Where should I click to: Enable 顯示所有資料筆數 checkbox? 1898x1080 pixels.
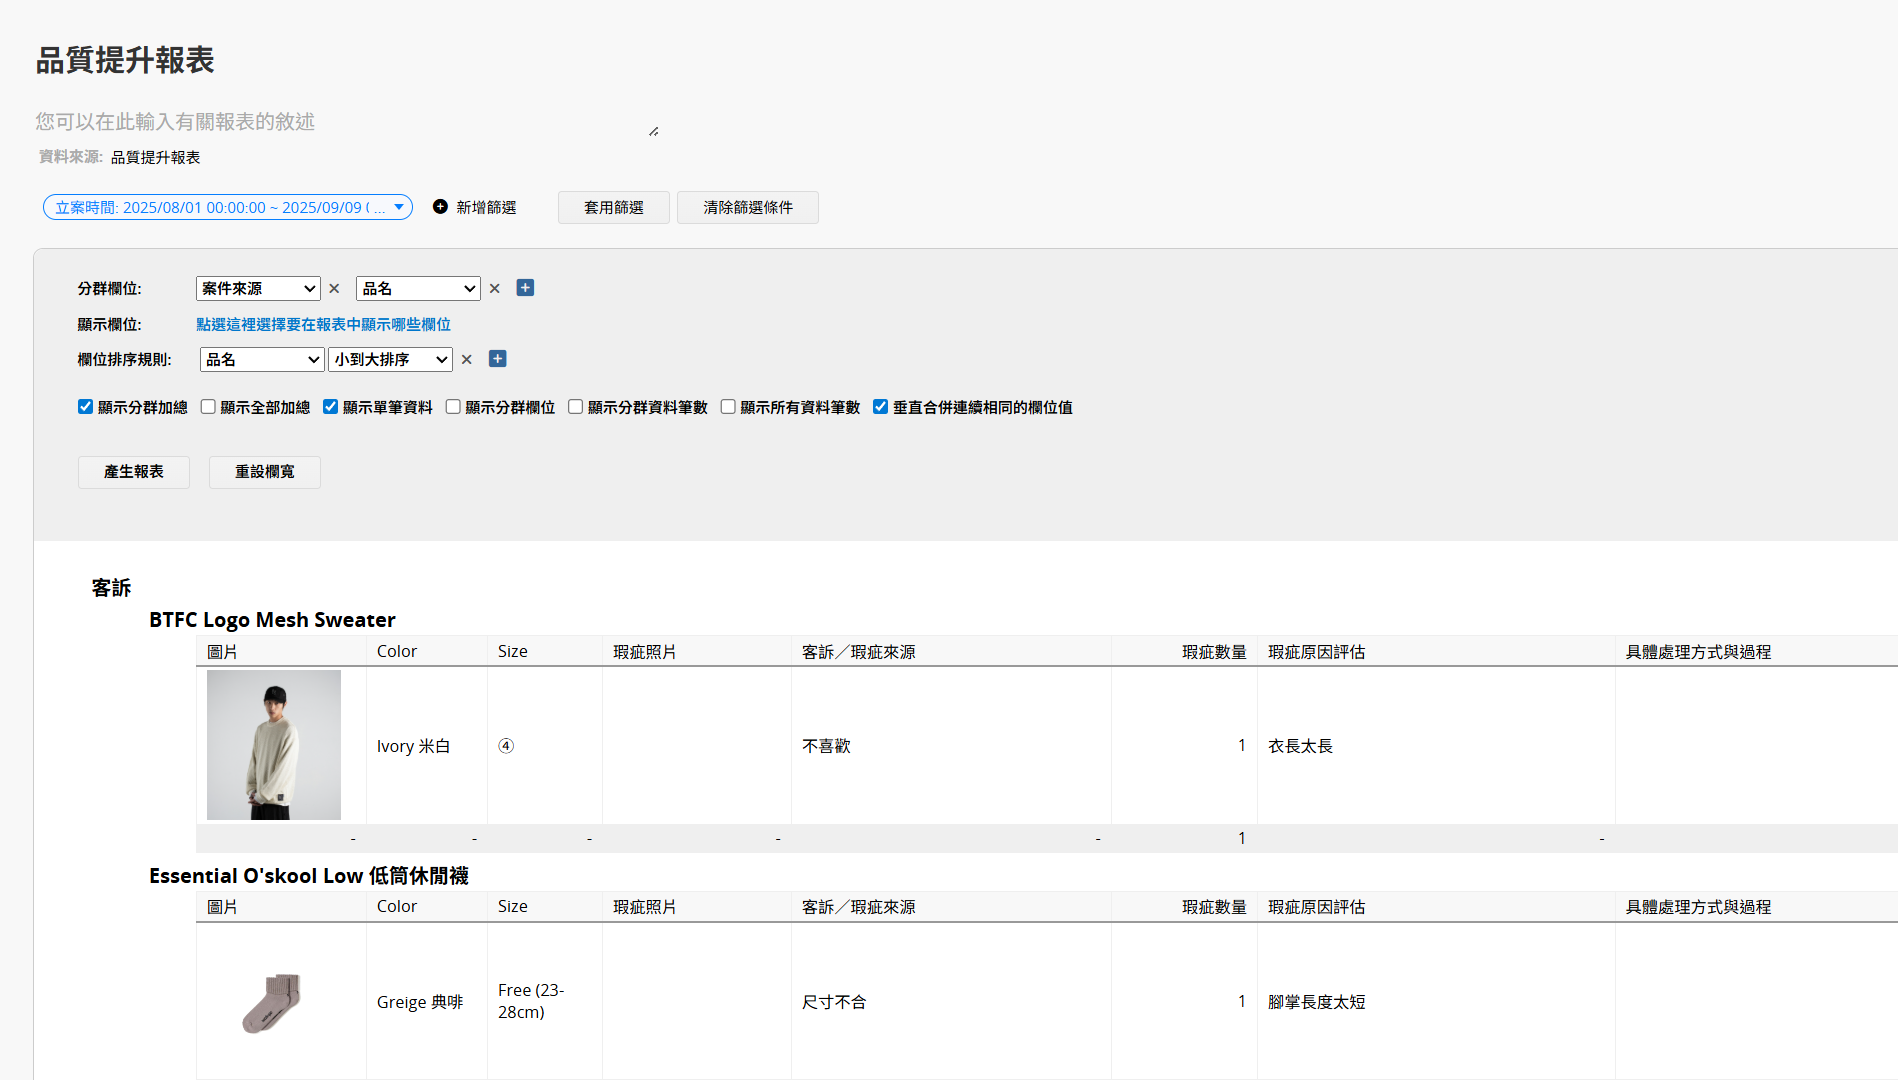(728, 407)
